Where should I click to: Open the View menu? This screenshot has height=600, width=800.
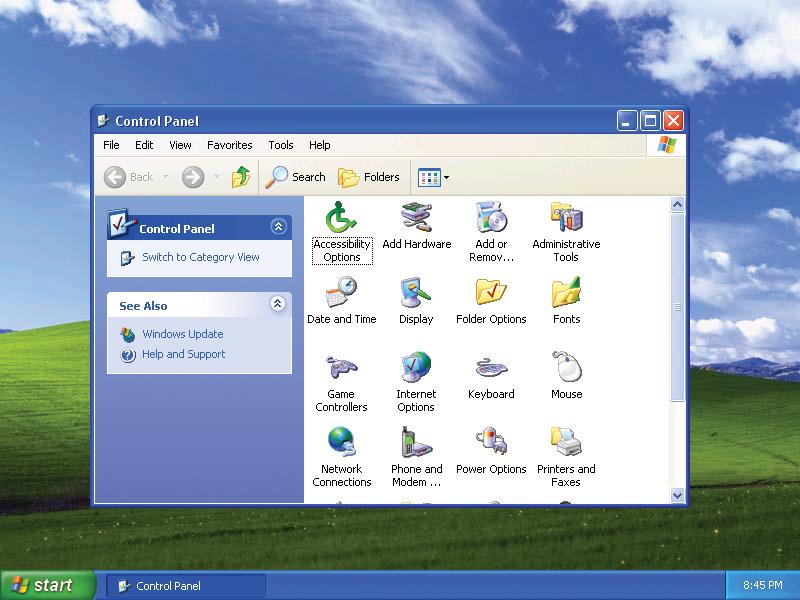(x=180, y=145)
